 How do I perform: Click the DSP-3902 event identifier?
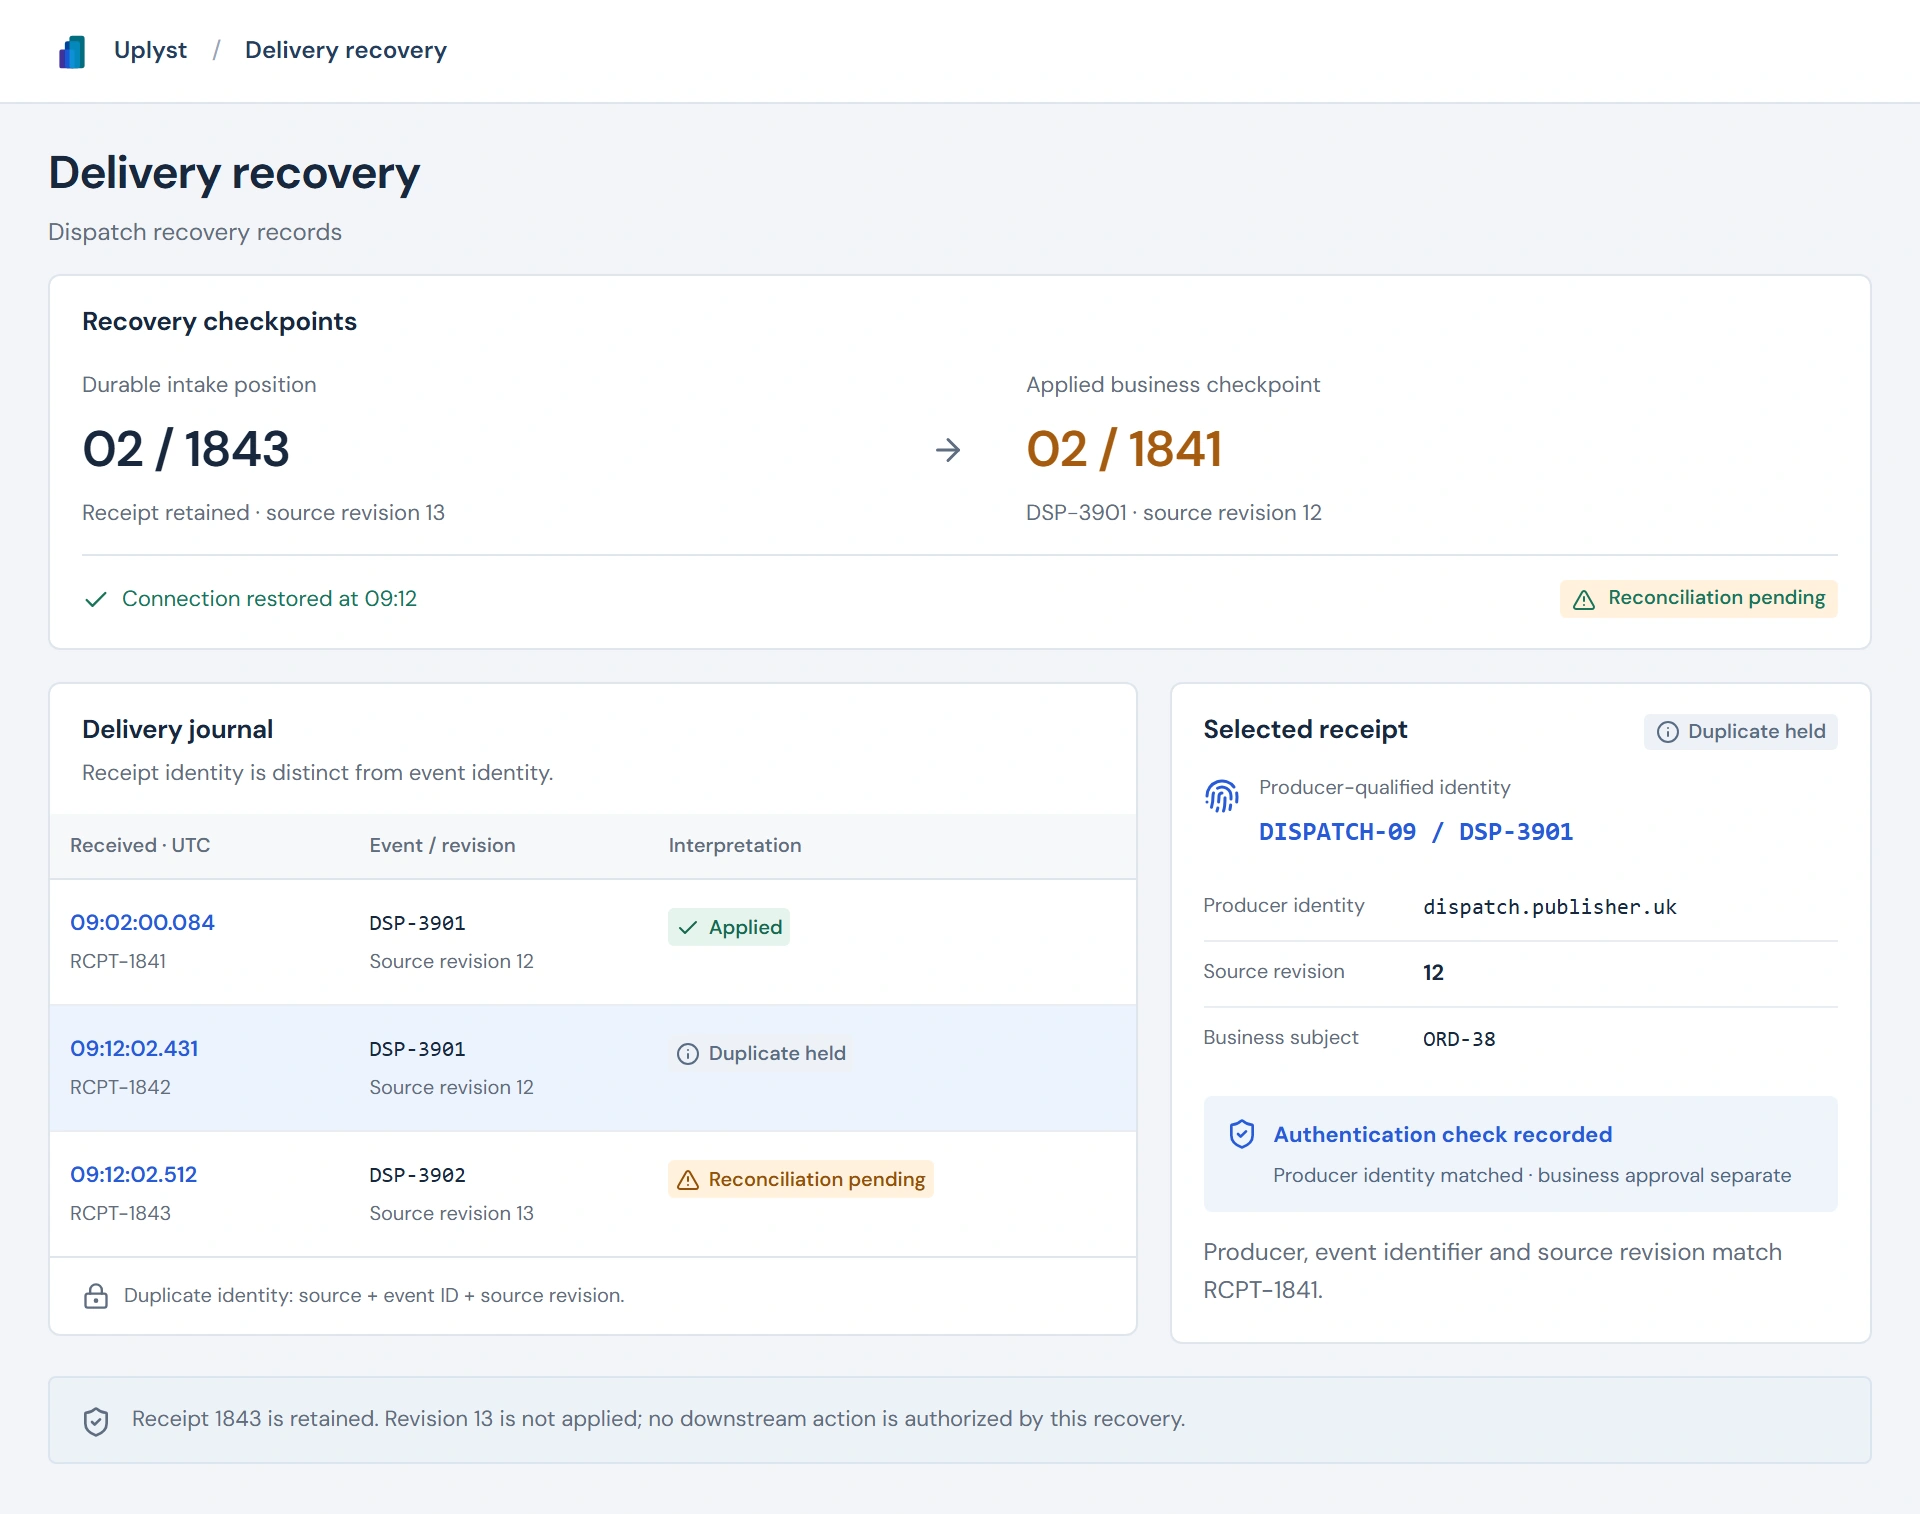click(x=417, y=1175)
